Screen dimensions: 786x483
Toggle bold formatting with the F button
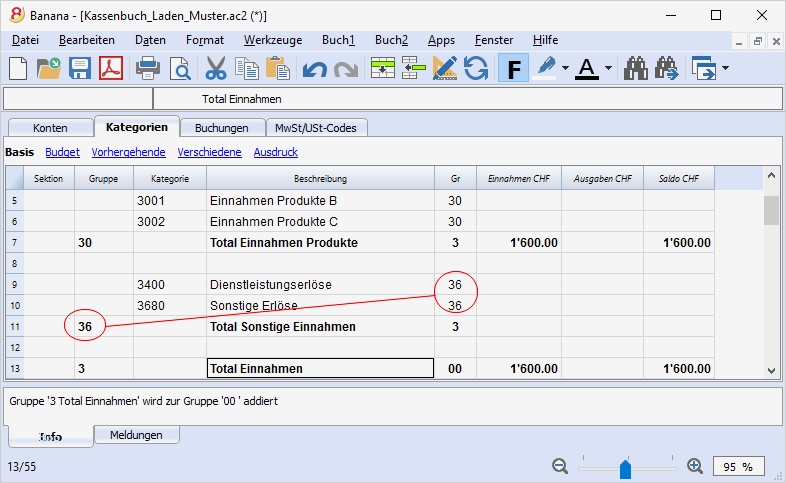(513, 68)
